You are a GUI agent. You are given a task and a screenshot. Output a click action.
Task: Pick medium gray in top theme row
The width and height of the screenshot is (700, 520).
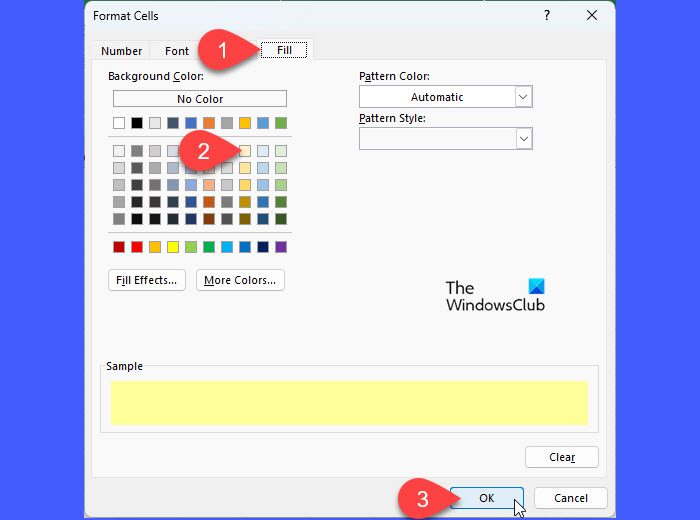point(227,123)
